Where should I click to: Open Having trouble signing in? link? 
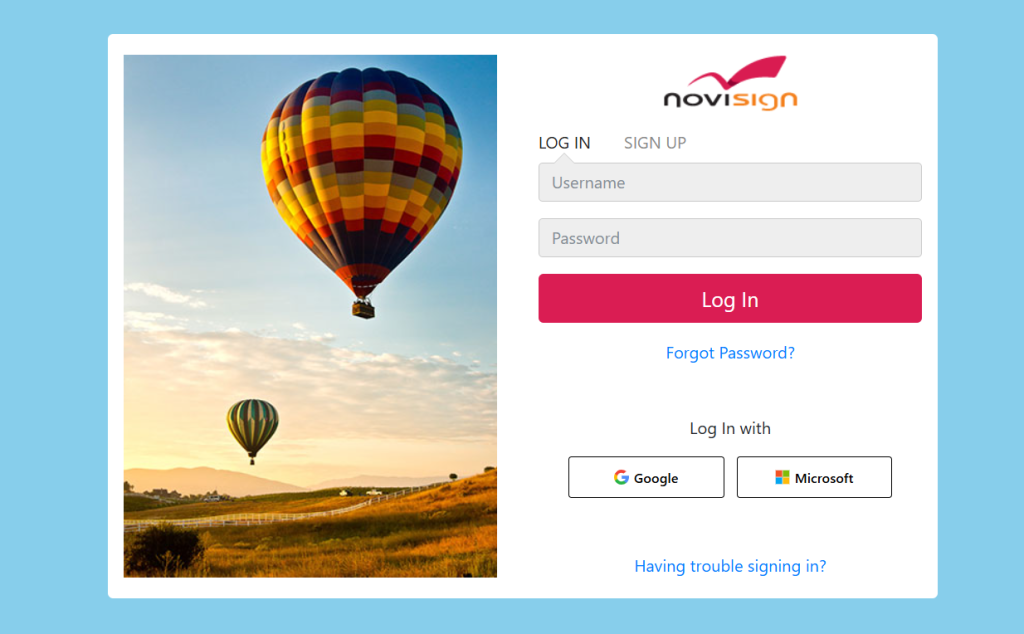[x=730, y=566]
